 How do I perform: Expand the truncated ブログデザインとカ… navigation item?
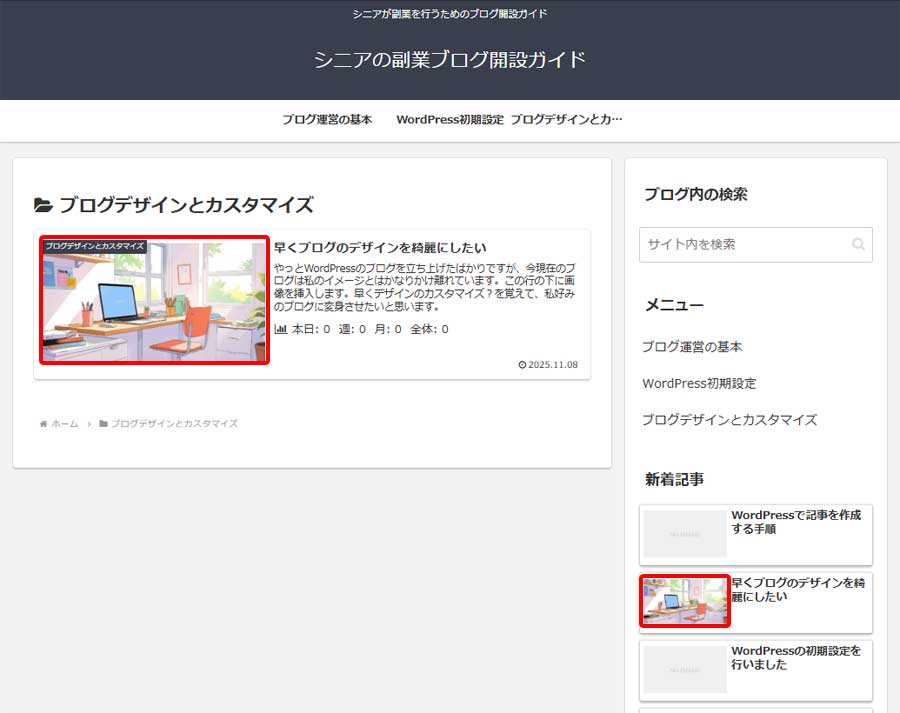tap(567, 119)
